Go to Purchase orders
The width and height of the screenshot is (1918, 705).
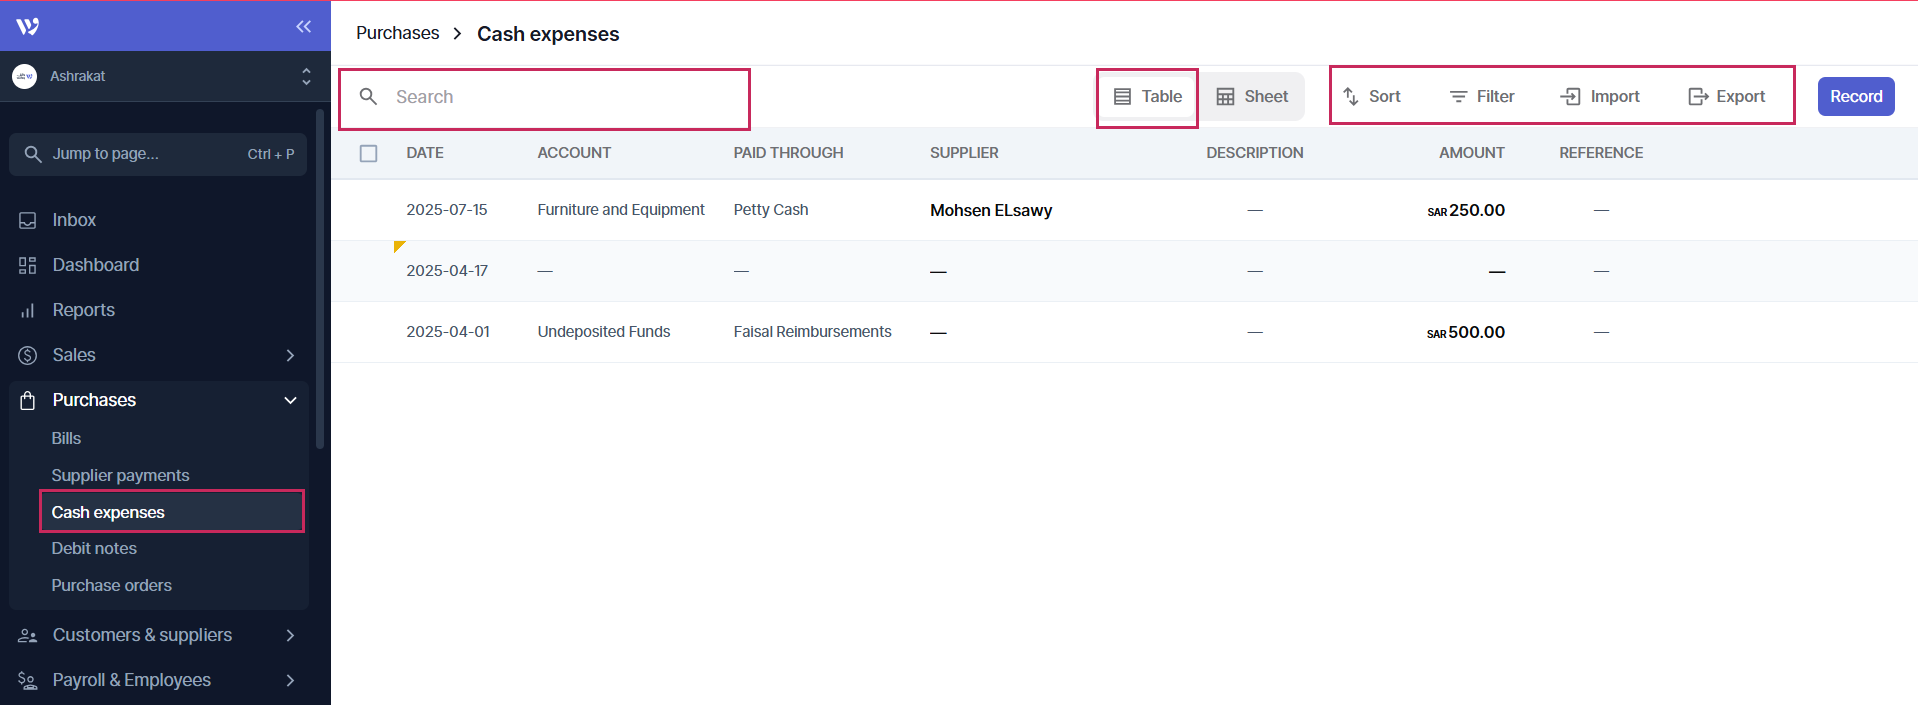pyautogui.click(x=112, y=586)
